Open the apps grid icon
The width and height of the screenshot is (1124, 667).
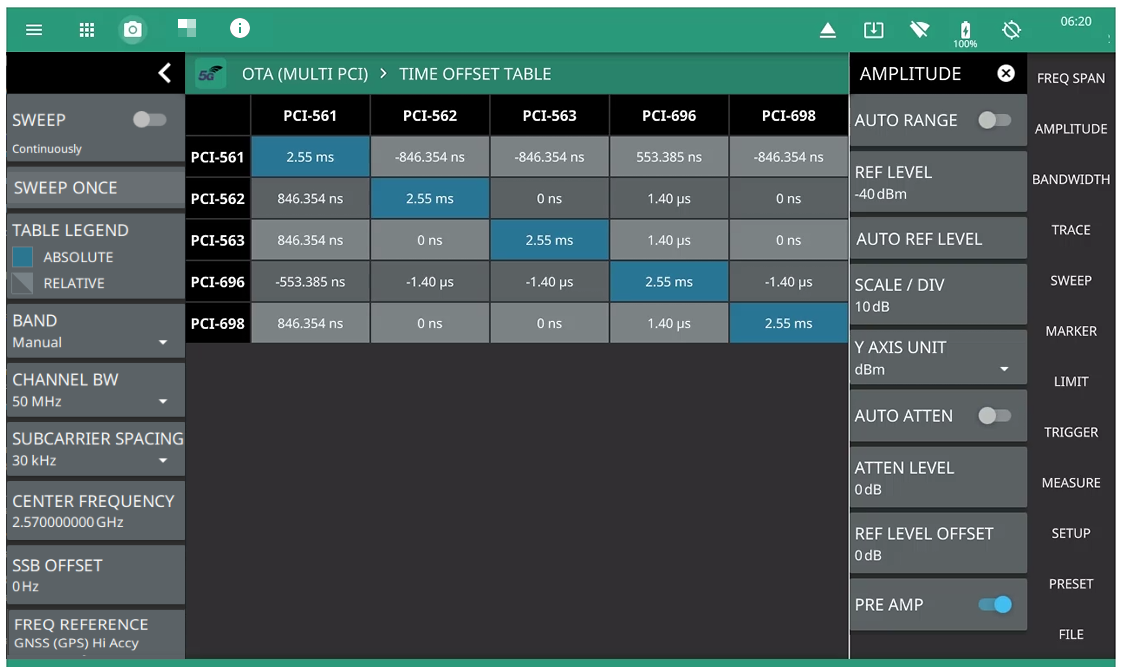point(87,30)
